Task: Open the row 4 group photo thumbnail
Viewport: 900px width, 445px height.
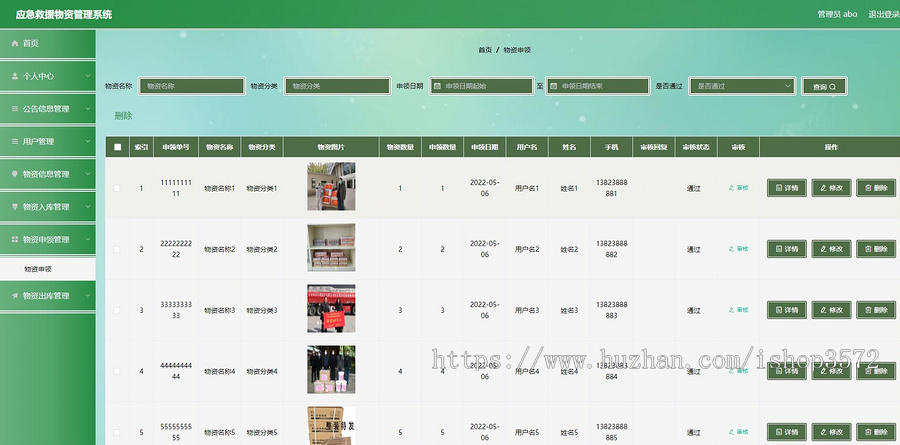Action: click(x=331, y=369)
